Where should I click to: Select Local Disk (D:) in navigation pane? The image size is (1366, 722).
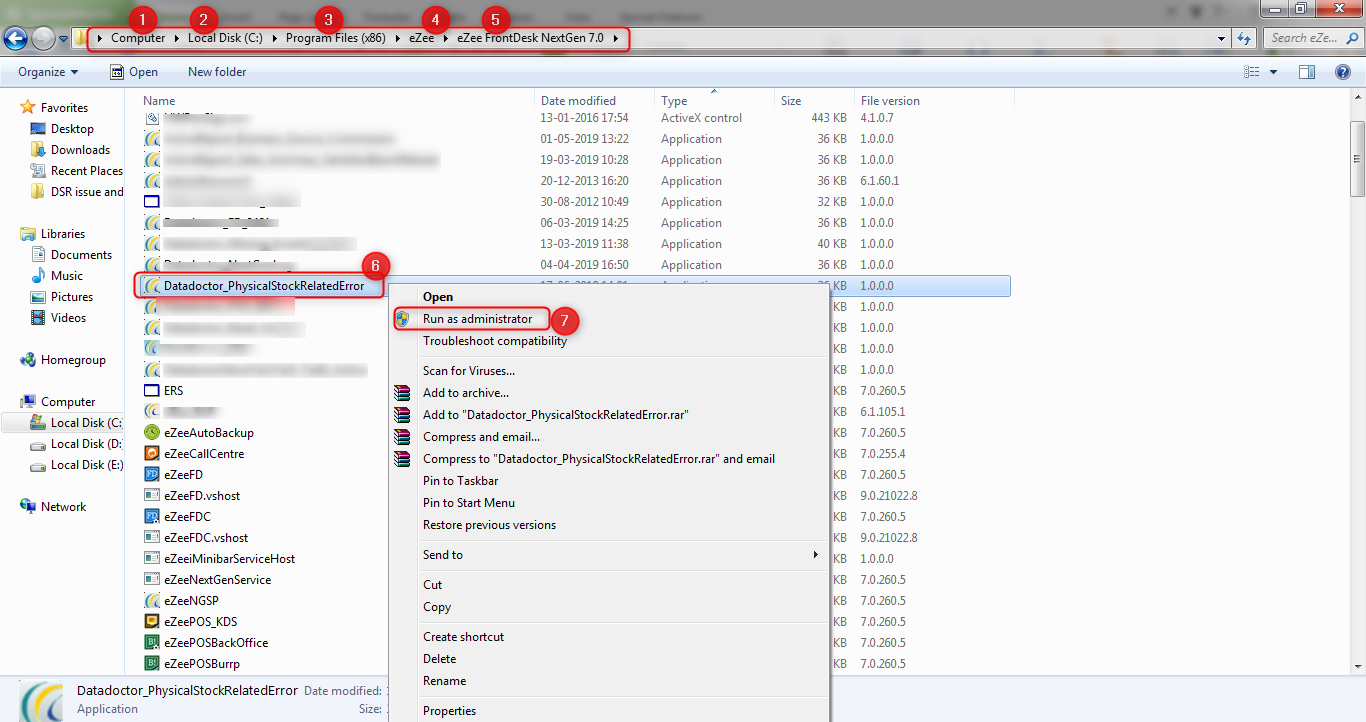[x=76, y=444]
